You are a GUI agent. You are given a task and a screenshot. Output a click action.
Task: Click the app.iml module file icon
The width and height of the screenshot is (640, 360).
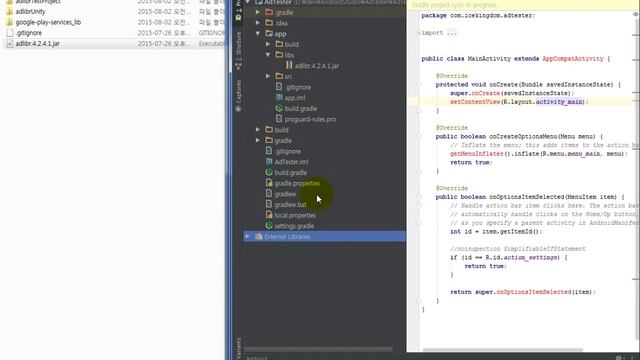(x=279, y=97)
